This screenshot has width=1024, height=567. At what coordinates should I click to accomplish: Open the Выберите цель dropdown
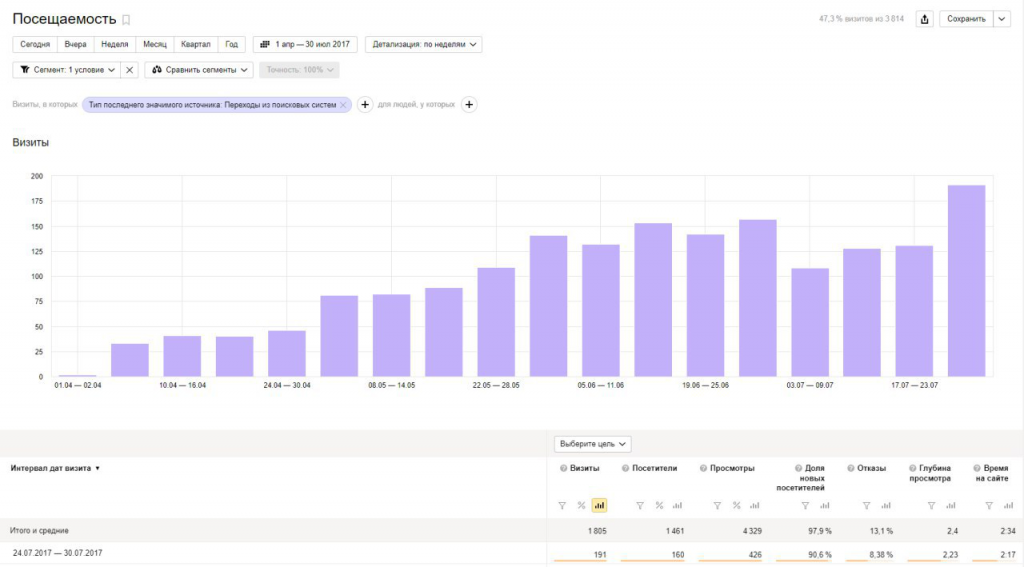pos(592,444)
